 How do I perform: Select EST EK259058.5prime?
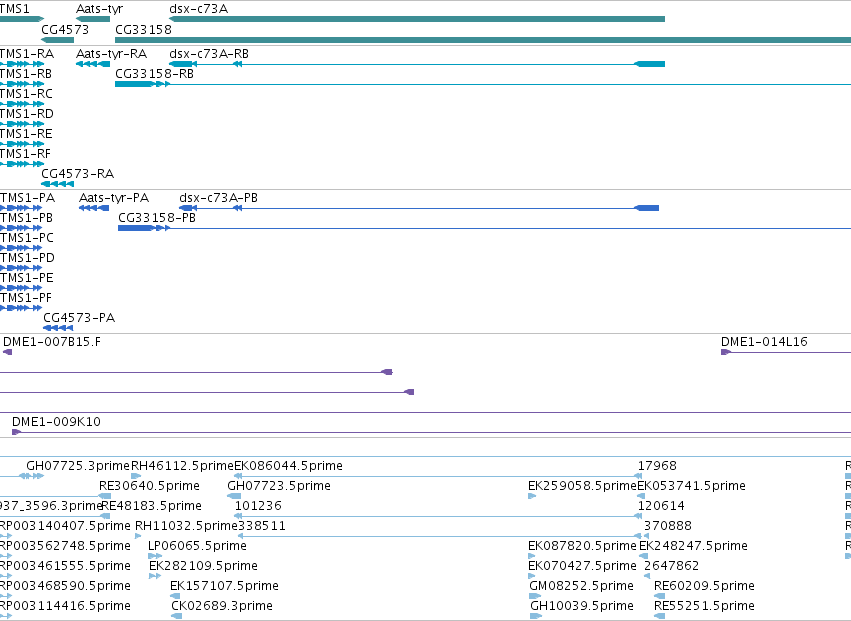[x=582, y=486]
